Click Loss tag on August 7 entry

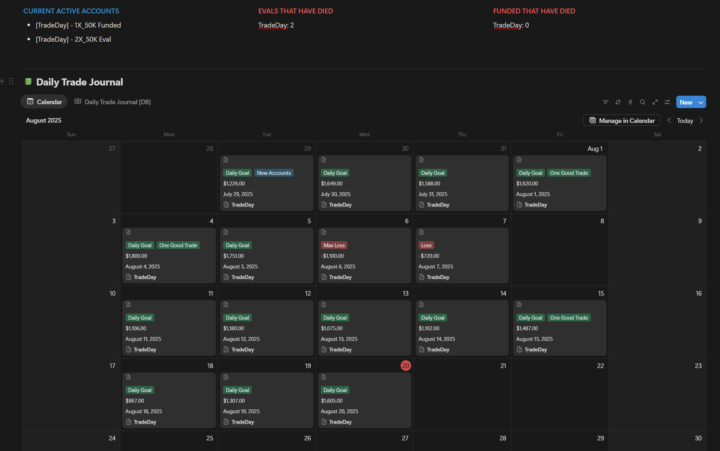(426, 245)
